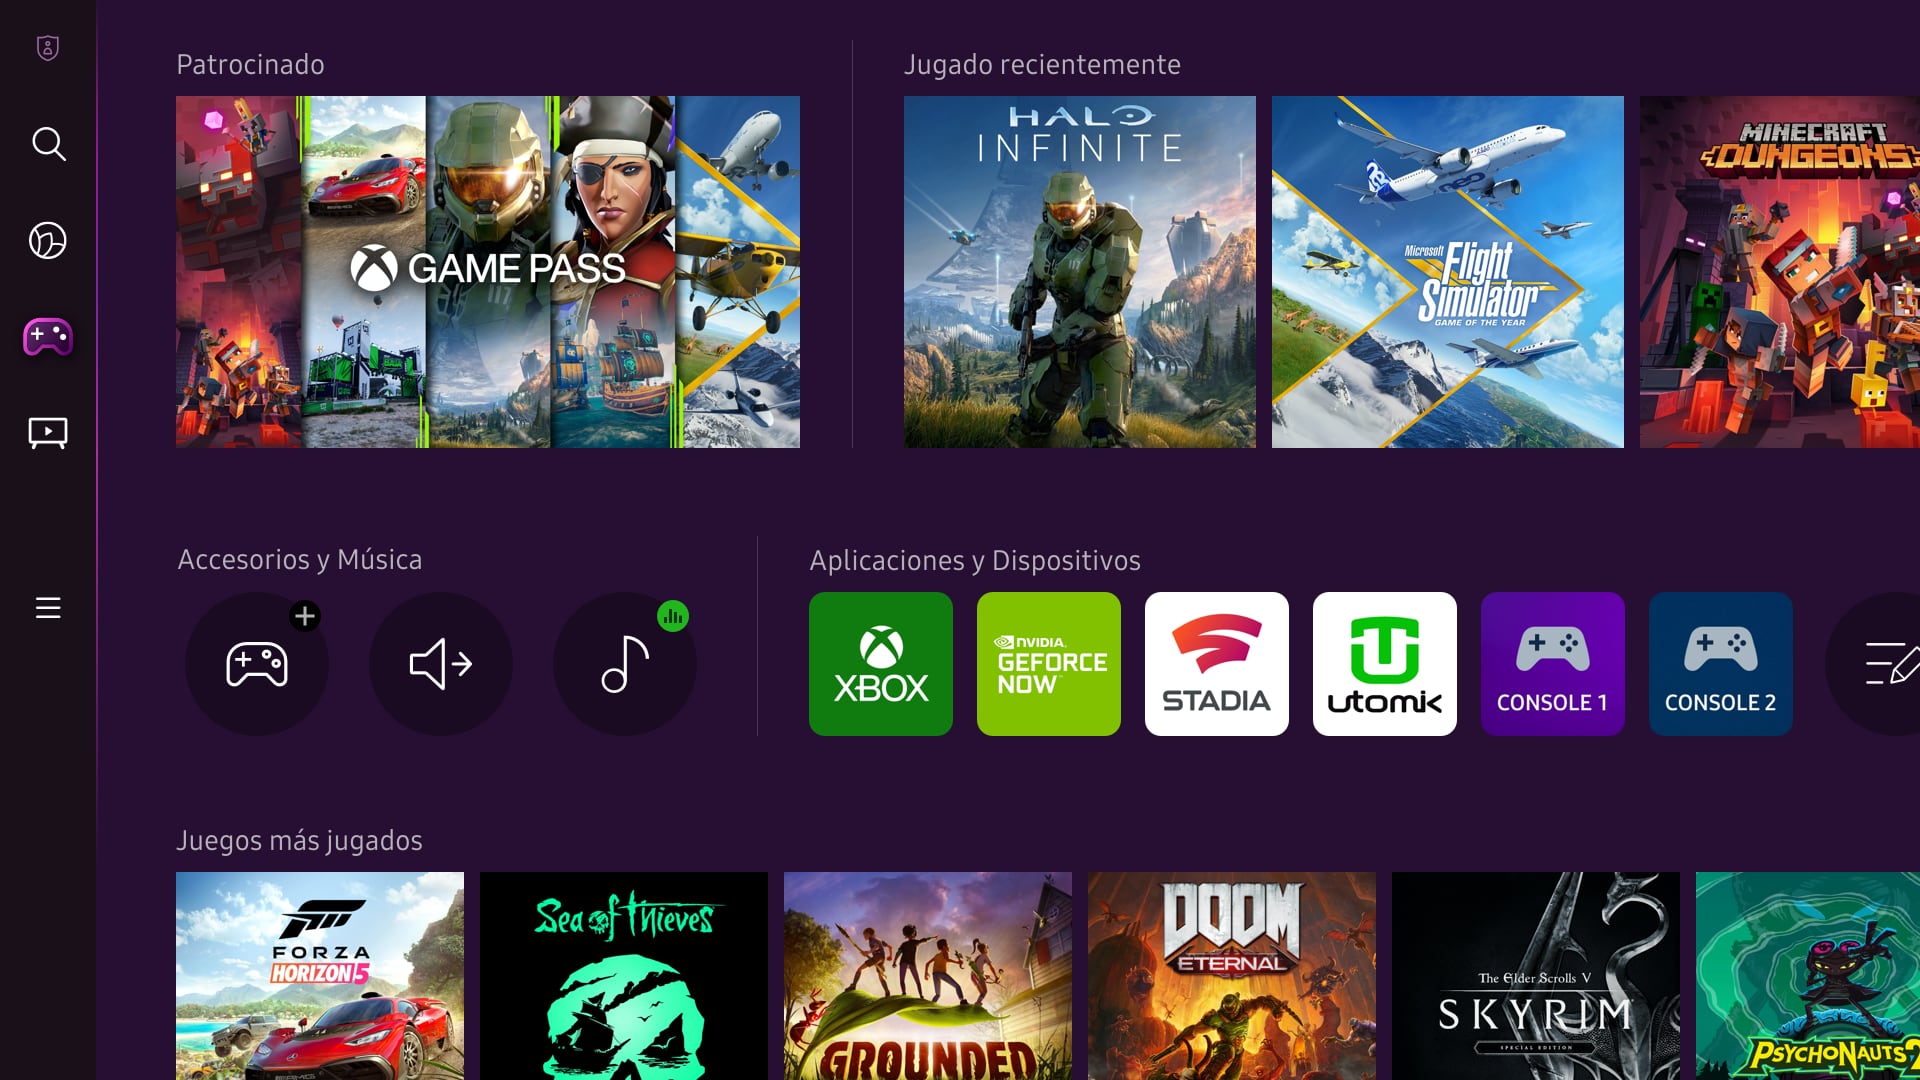This screenshot has height=1080, width=1920.
Task: Launch Halo Infinite from recently played
Action: pos(1079,271)
